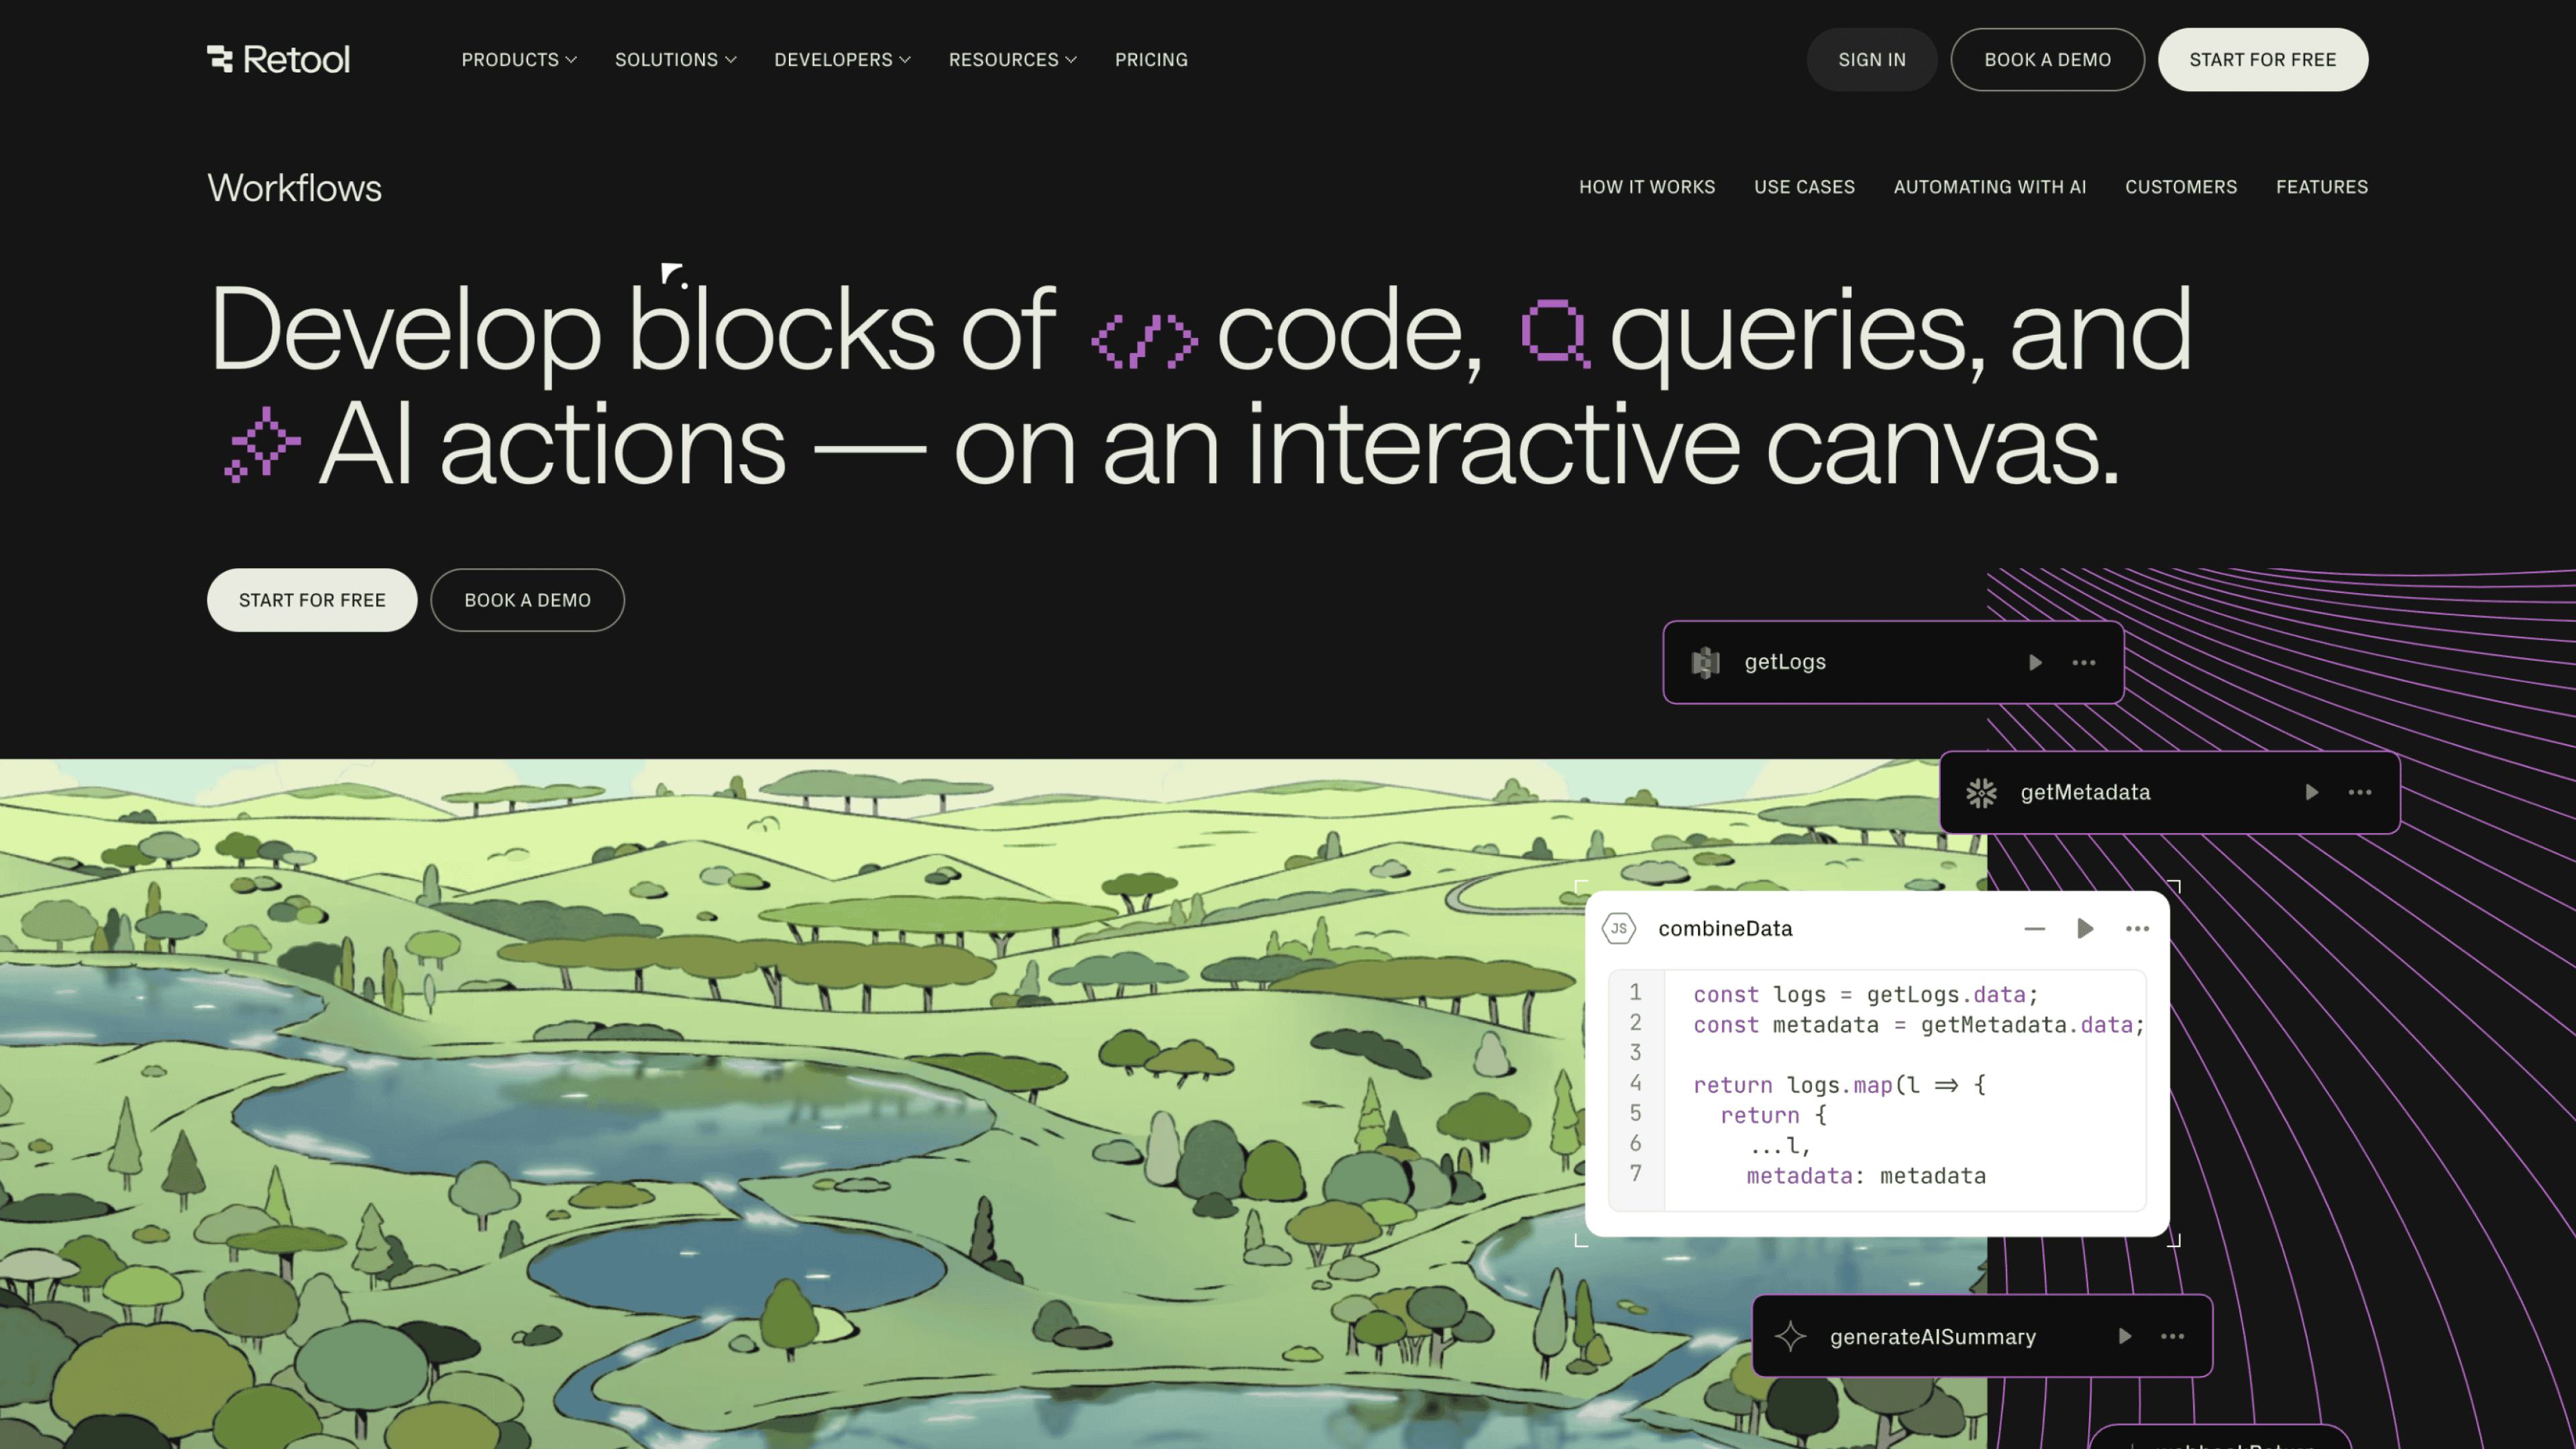
Task: Click the purple magnifier query icon in headline
Action: pos(1555,334)
